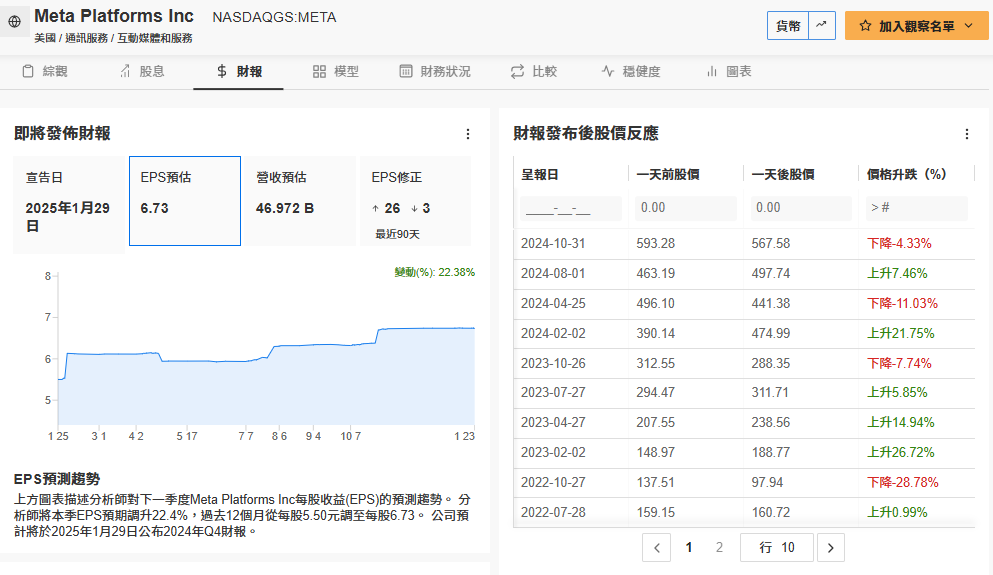The image size is (993, 575).
Task: Select the EPS修正 card
Action: (415, 201)
